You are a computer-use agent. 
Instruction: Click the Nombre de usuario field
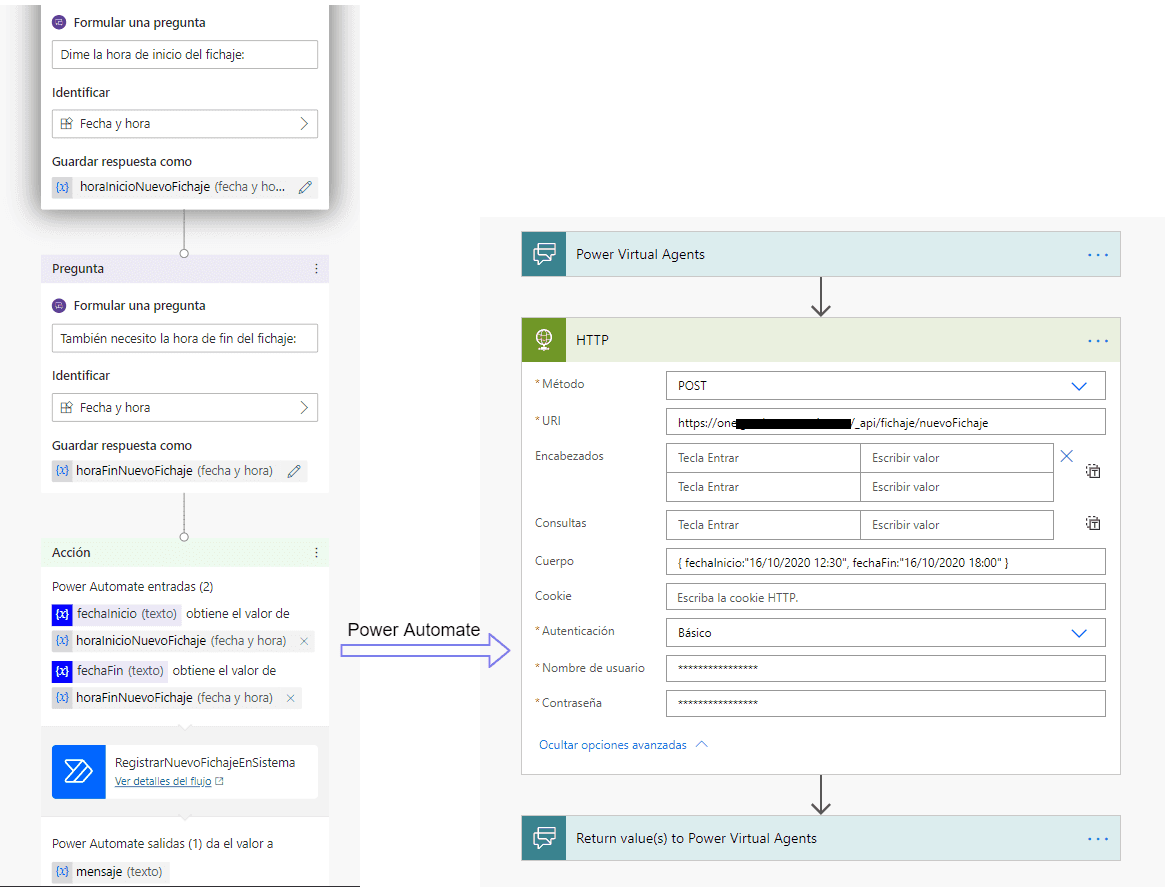tap(886, 669)
